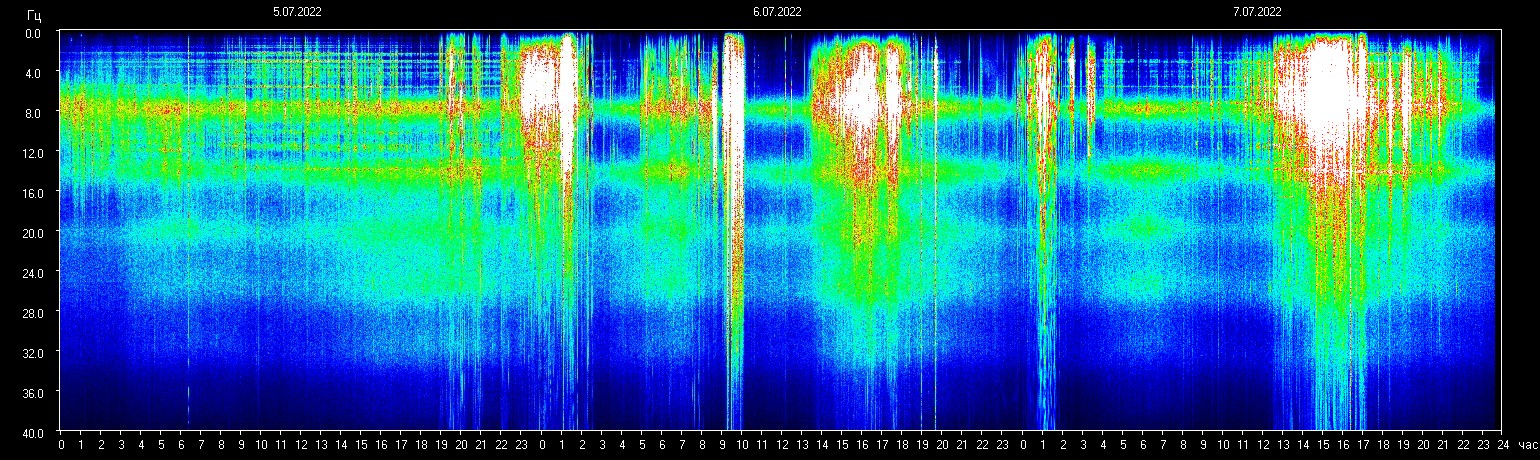Click the Гц frequency axis unit label
The width and height of the screenshot is (1540, 460).
(x=34, y=14)
